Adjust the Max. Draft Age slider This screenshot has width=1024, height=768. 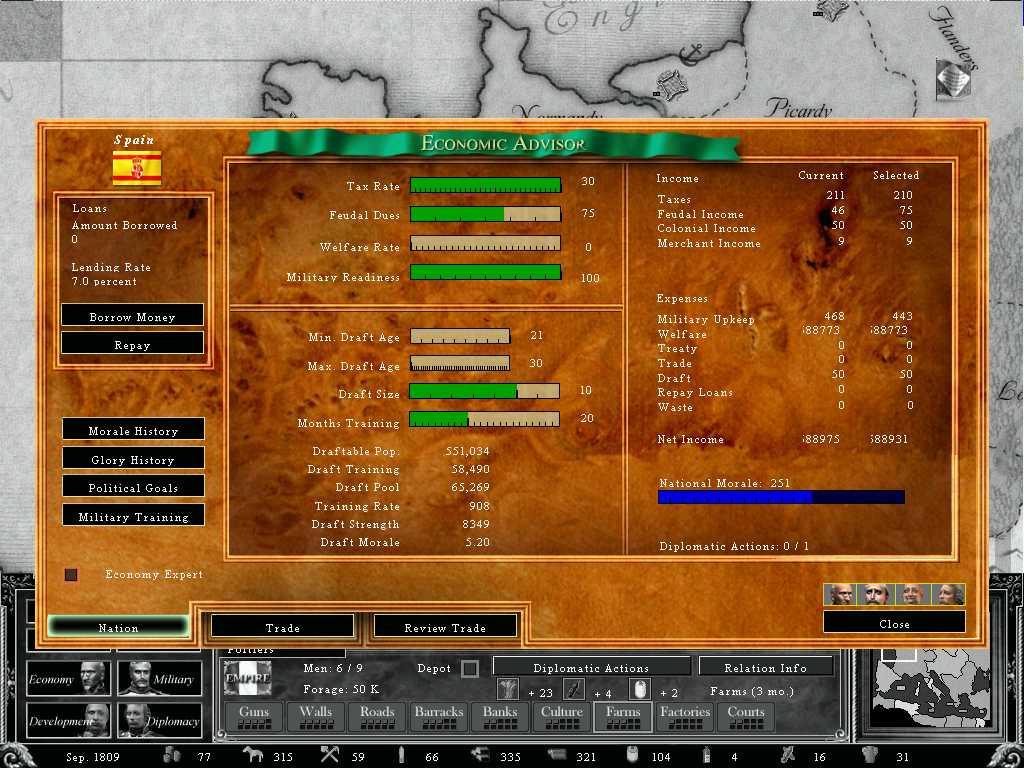click(x=460, y=364)
